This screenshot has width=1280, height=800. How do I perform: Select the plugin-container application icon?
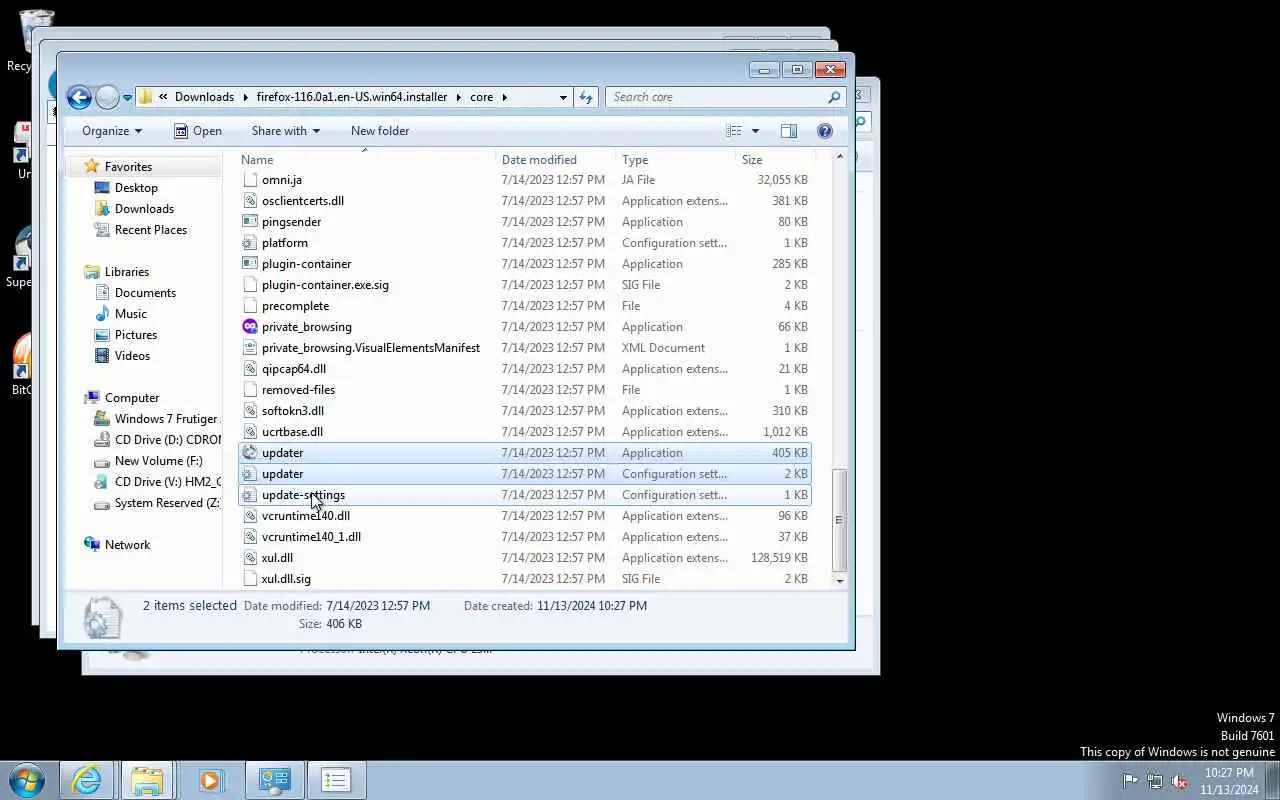(x=250, y=264)
